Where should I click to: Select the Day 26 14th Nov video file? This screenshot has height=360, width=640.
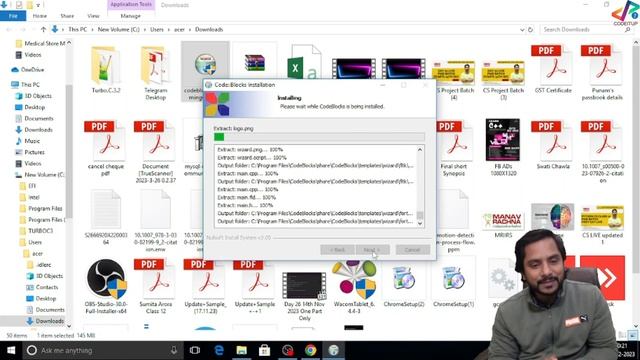(304, 286)
